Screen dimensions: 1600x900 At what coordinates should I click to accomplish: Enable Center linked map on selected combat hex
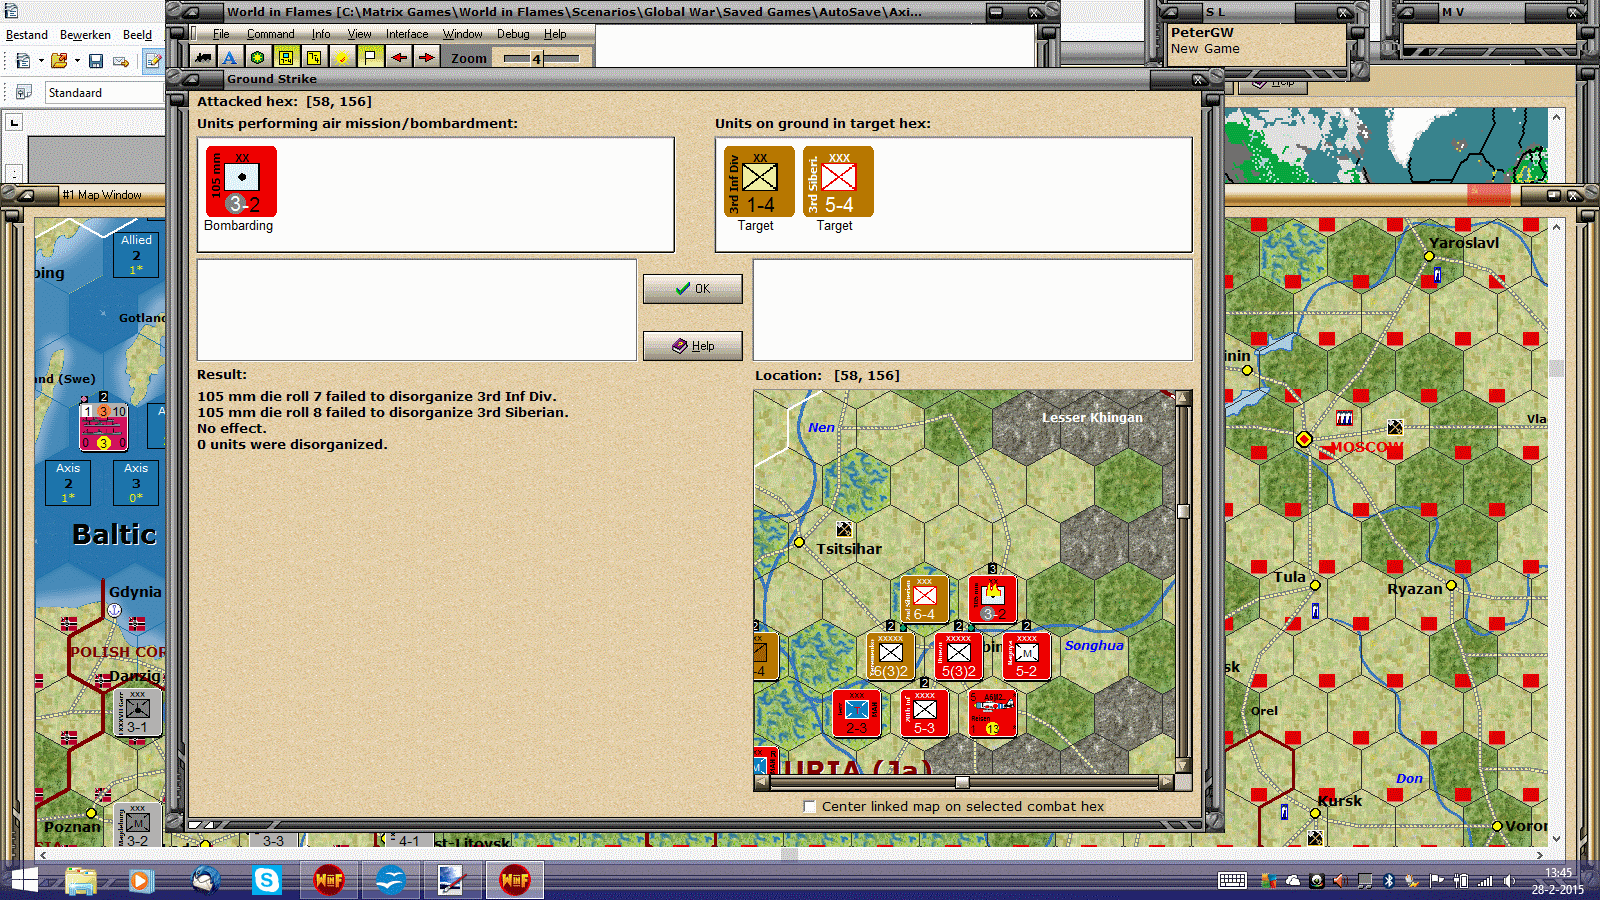tap(810, 806)
